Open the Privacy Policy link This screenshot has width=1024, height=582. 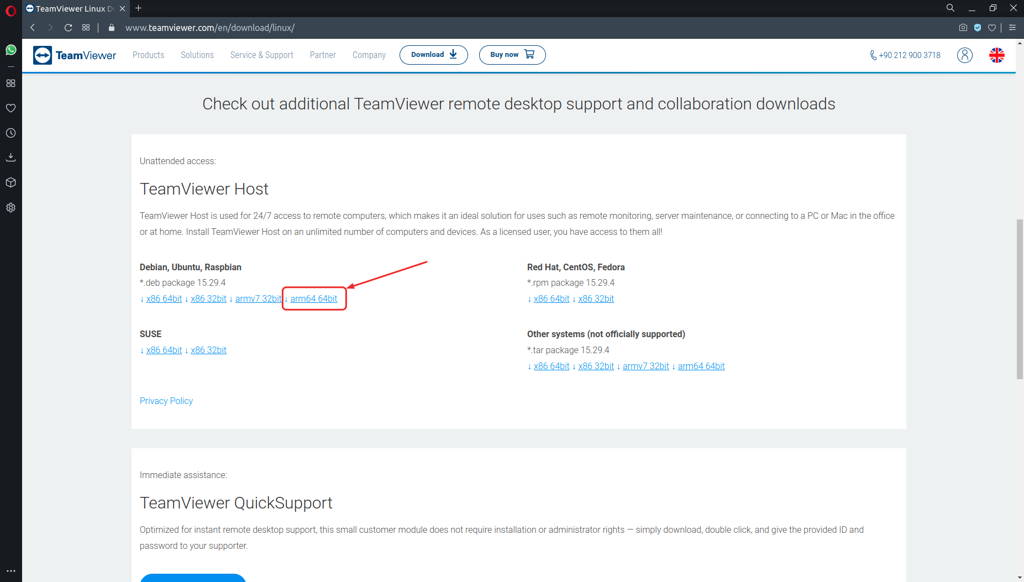166,401
